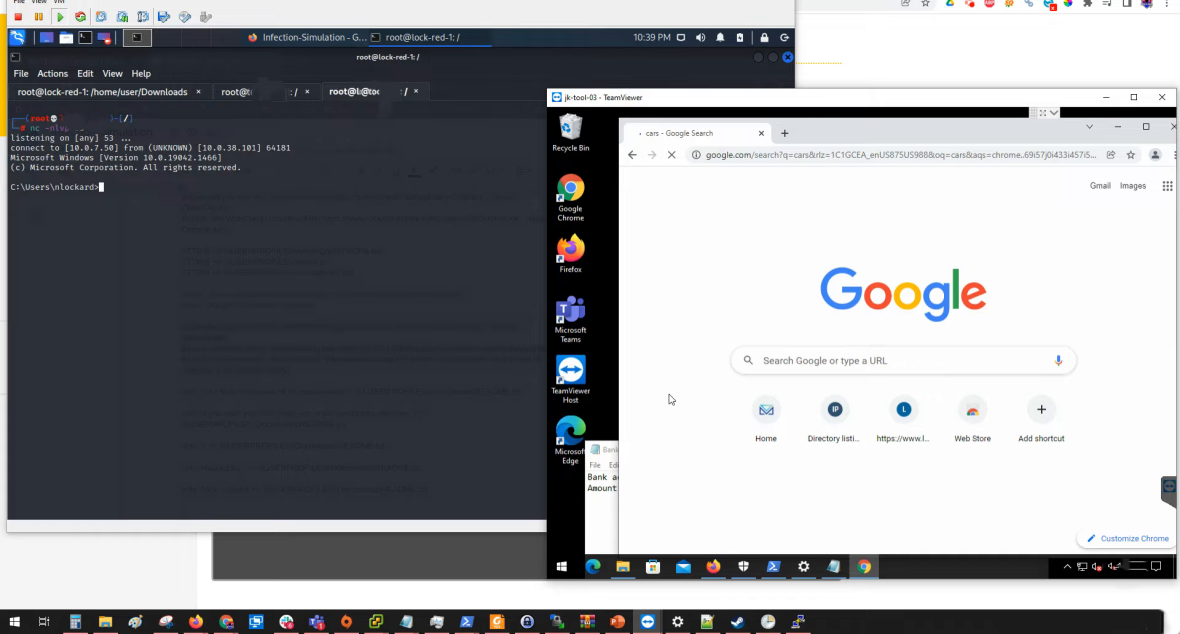Open Microsoft Store in remote taskbar
The height and width of the screenshot is (634, 1180).
(x=653, y=567)
